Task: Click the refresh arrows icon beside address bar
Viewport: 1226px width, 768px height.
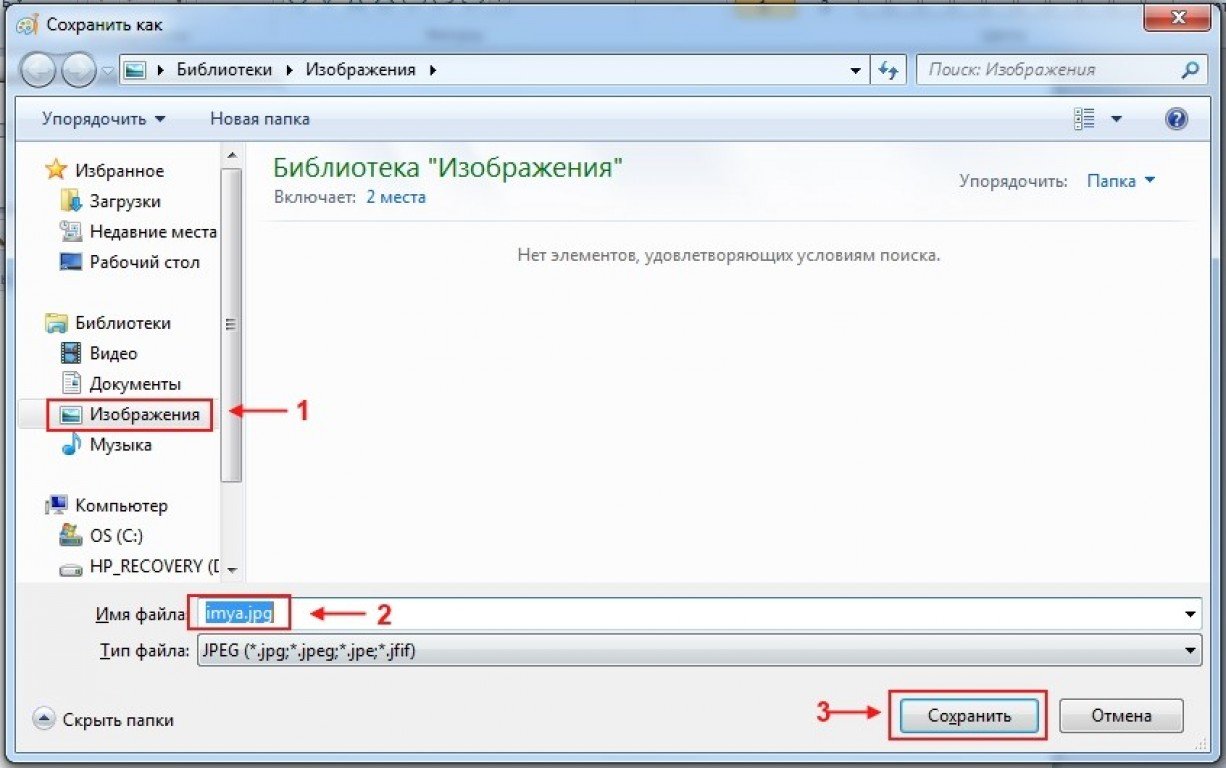Action: pyautogui.click(x=887, y=70)
